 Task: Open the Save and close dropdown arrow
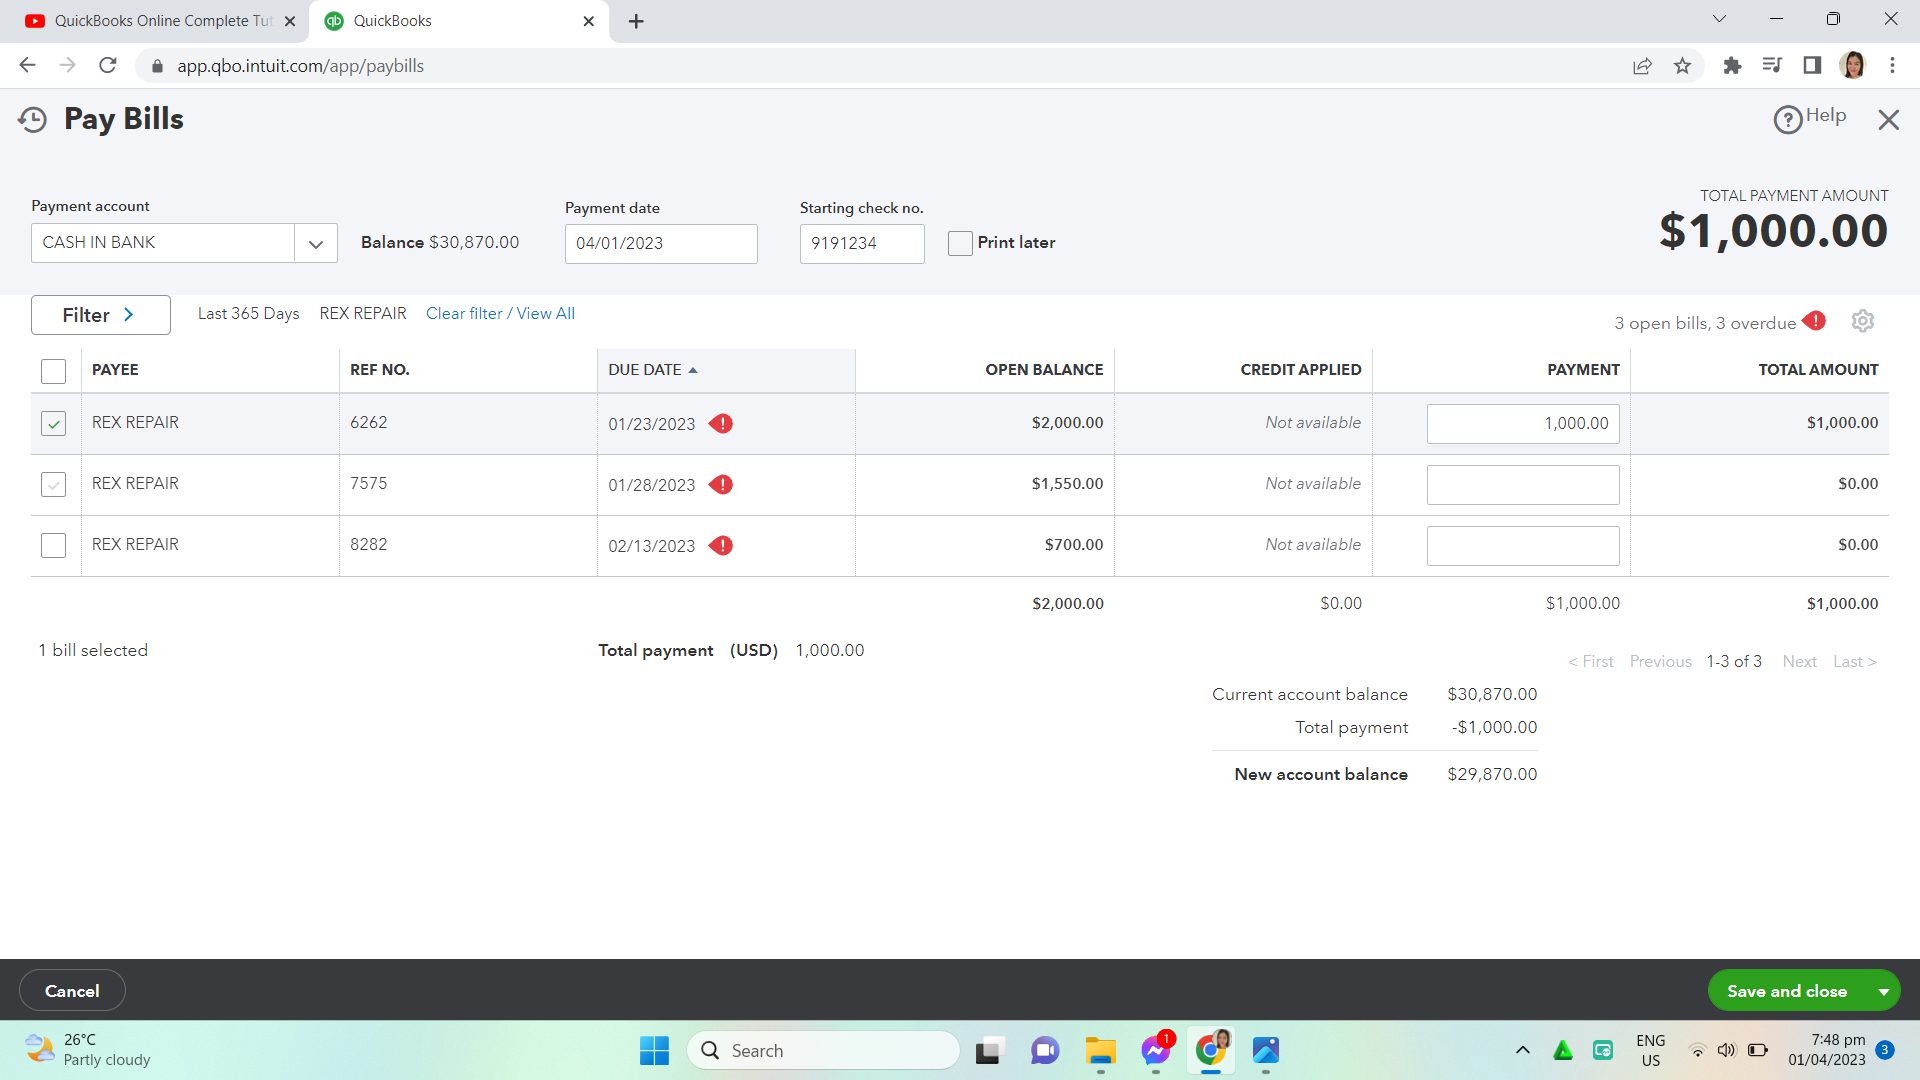[1883, 991]
